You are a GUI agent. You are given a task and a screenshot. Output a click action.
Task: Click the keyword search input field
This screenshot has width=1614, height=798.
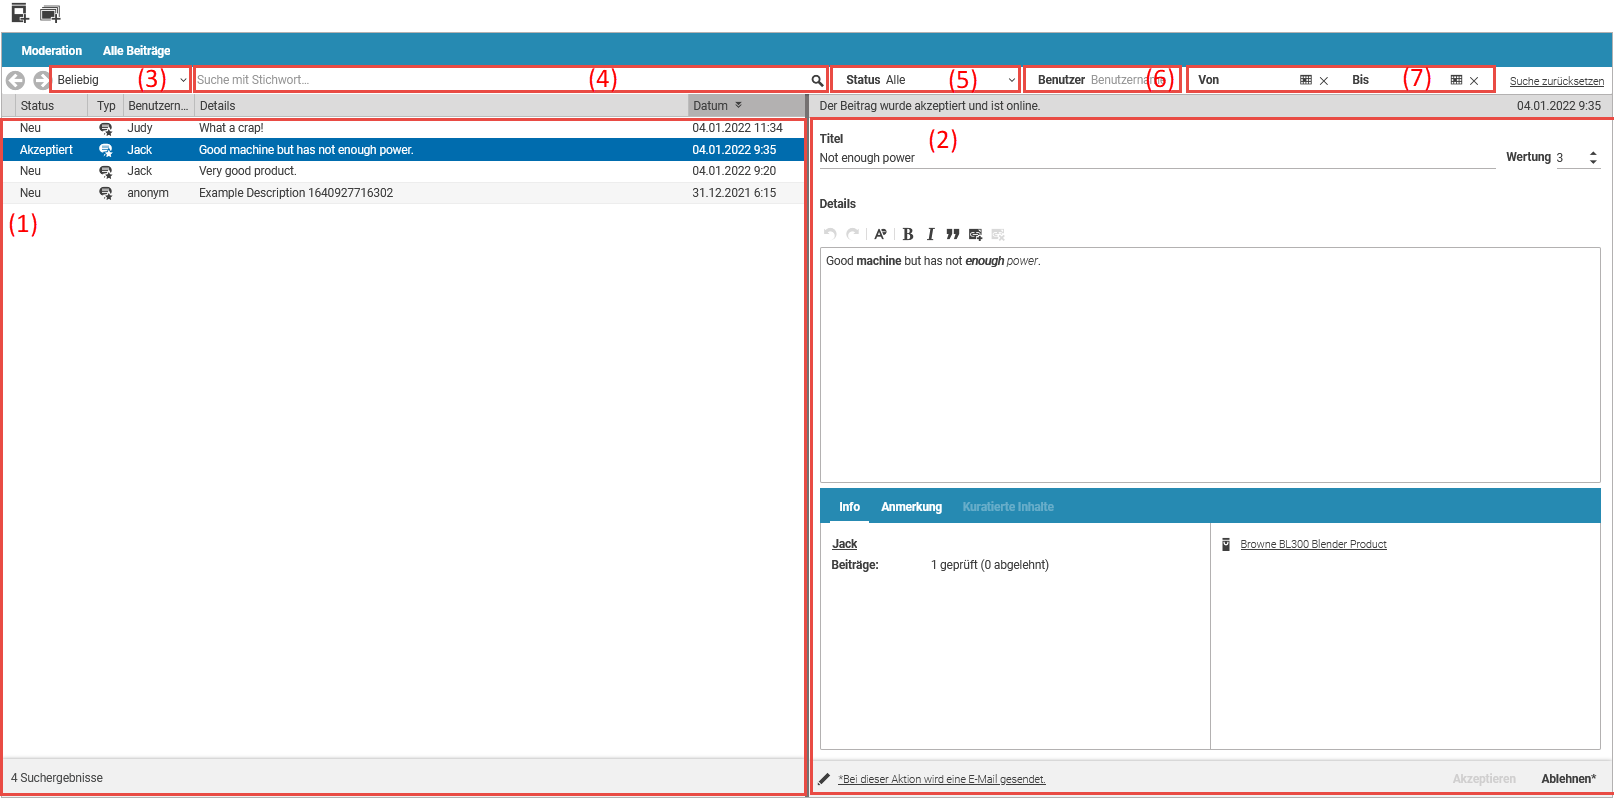[500, 80]
